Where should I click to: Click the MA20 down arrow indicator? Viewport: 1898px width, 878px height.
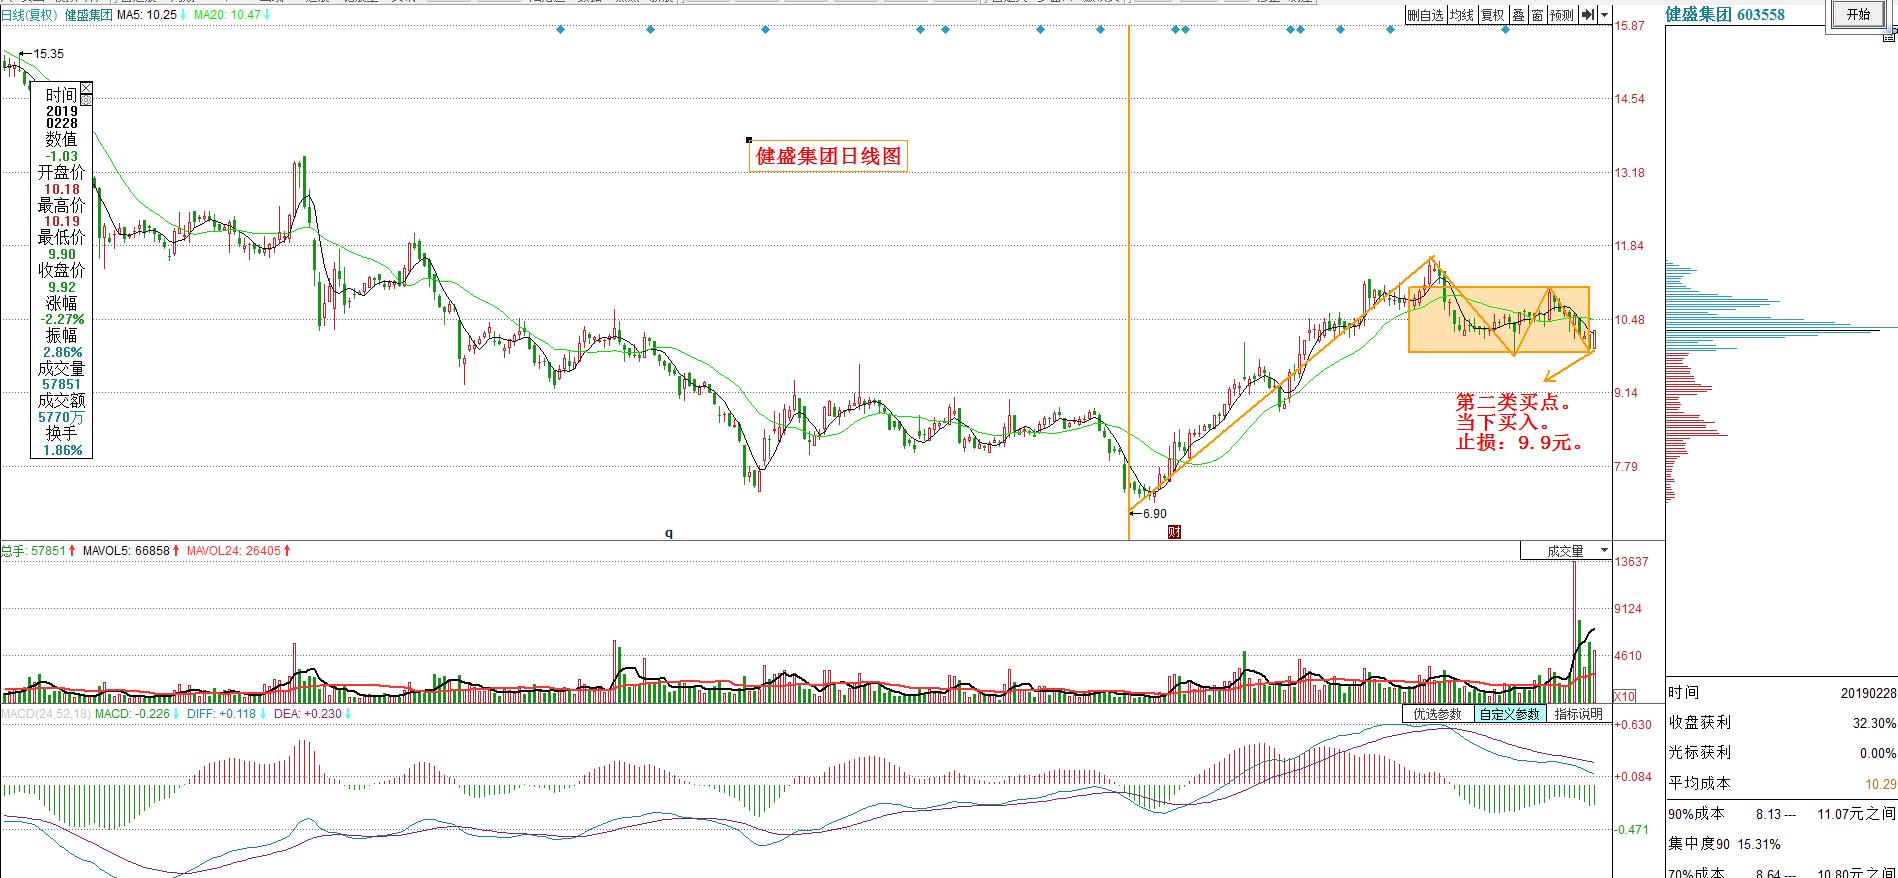click(268, 15)
